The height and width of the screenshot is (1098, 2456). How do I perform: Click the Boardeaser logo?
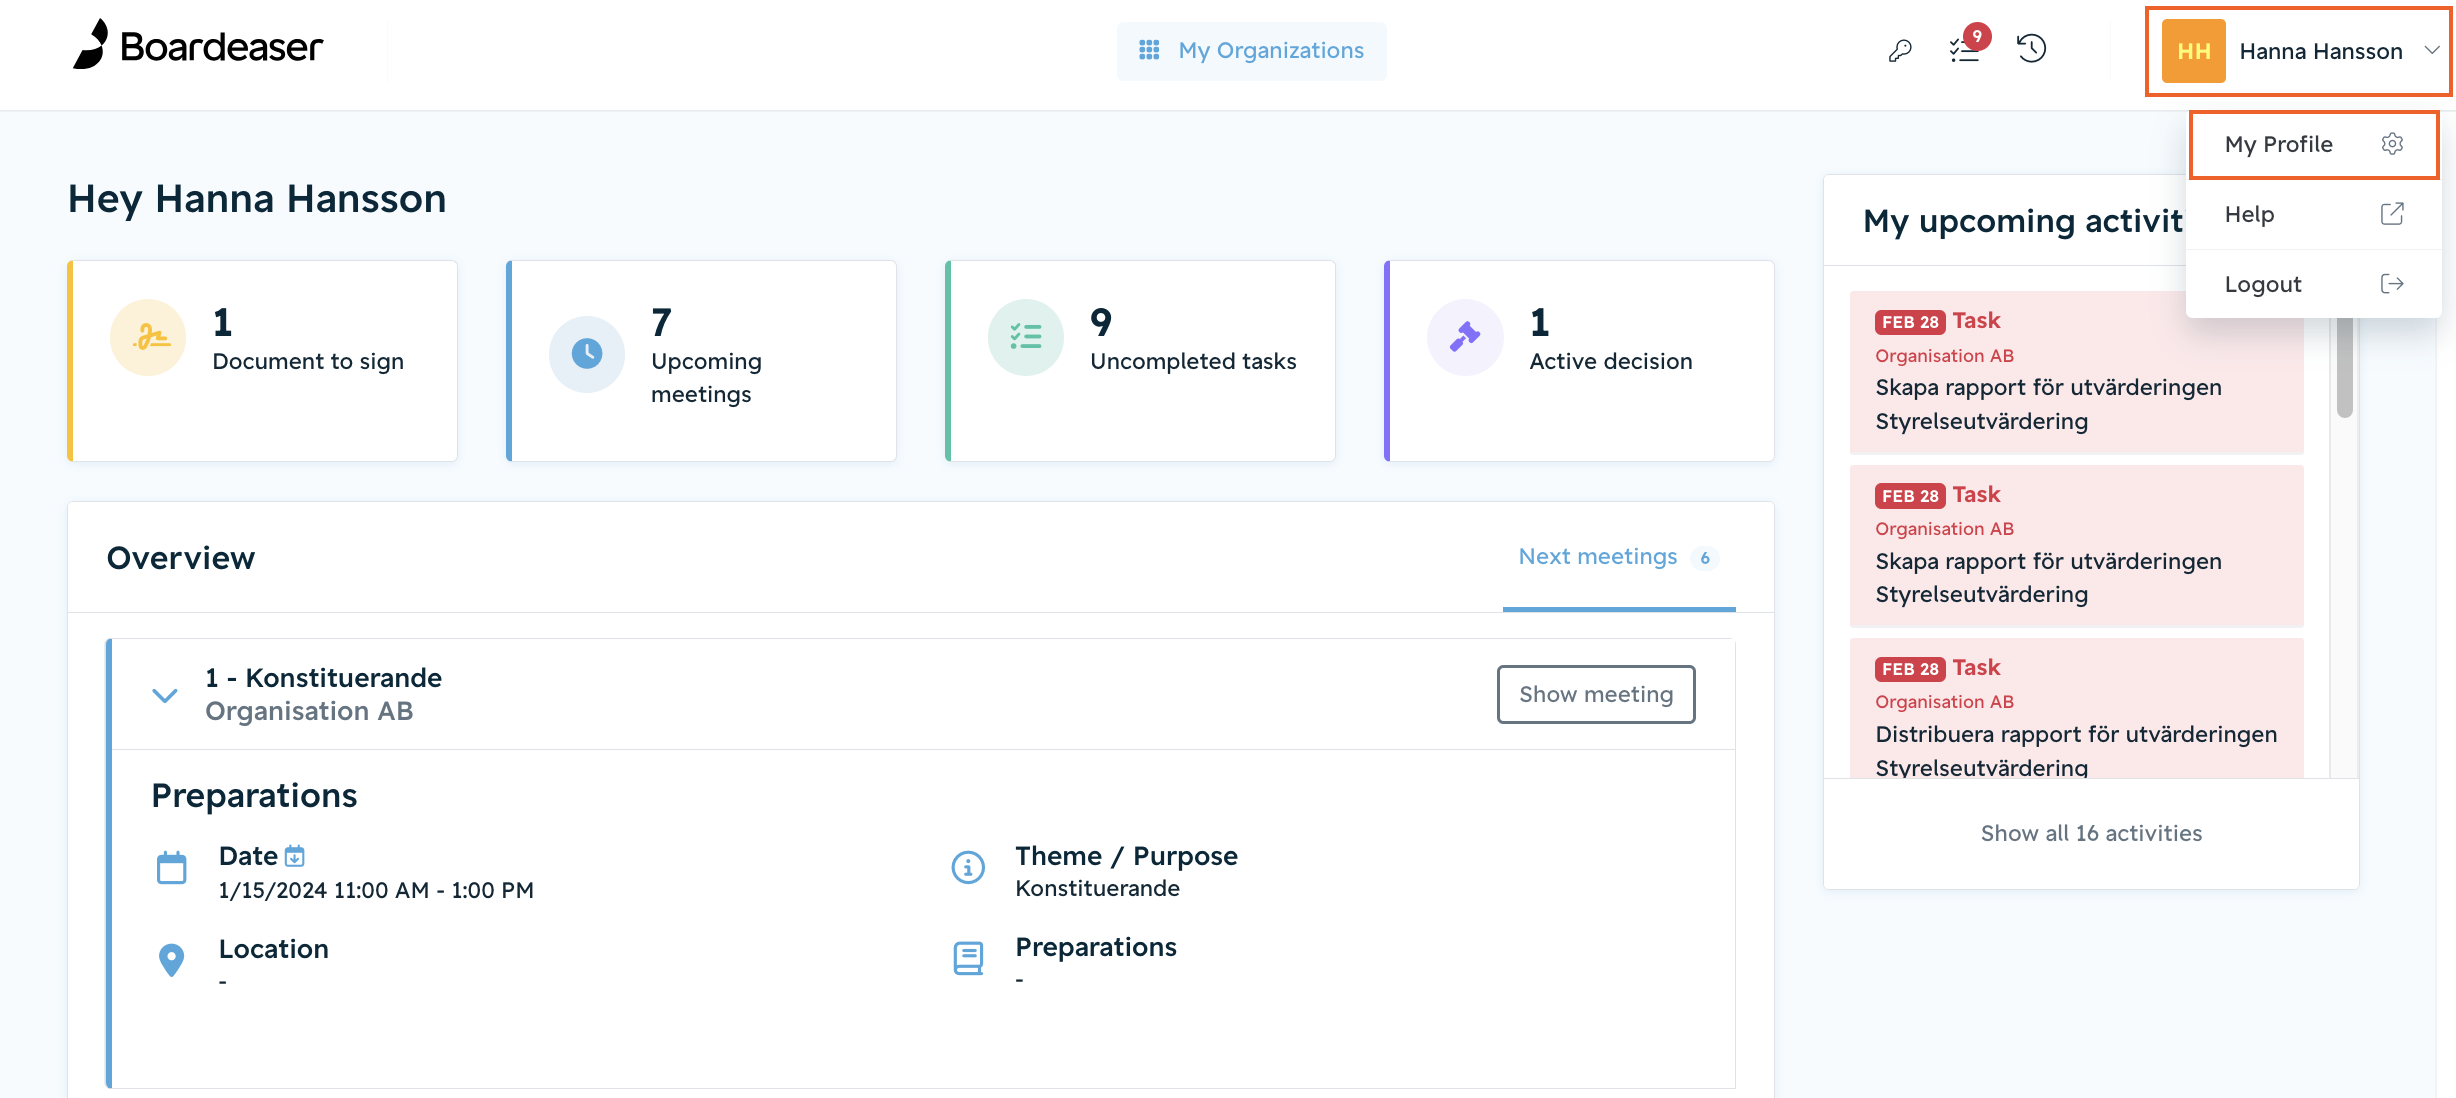[198, 46]
